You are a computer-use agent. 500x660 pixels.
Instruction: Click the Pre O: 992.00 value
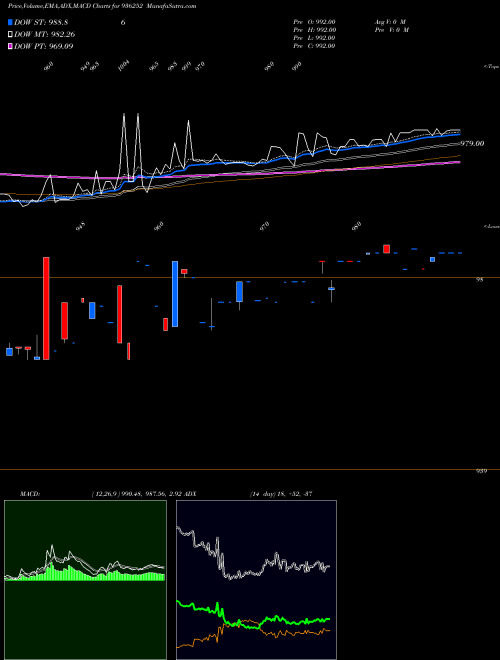pyautogui.click(x=314, y=22)
